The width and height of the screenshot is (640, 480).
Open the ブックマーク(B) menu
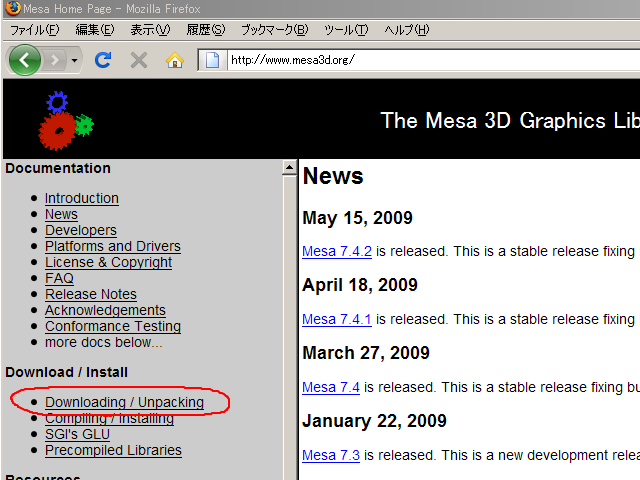[275, 30]
